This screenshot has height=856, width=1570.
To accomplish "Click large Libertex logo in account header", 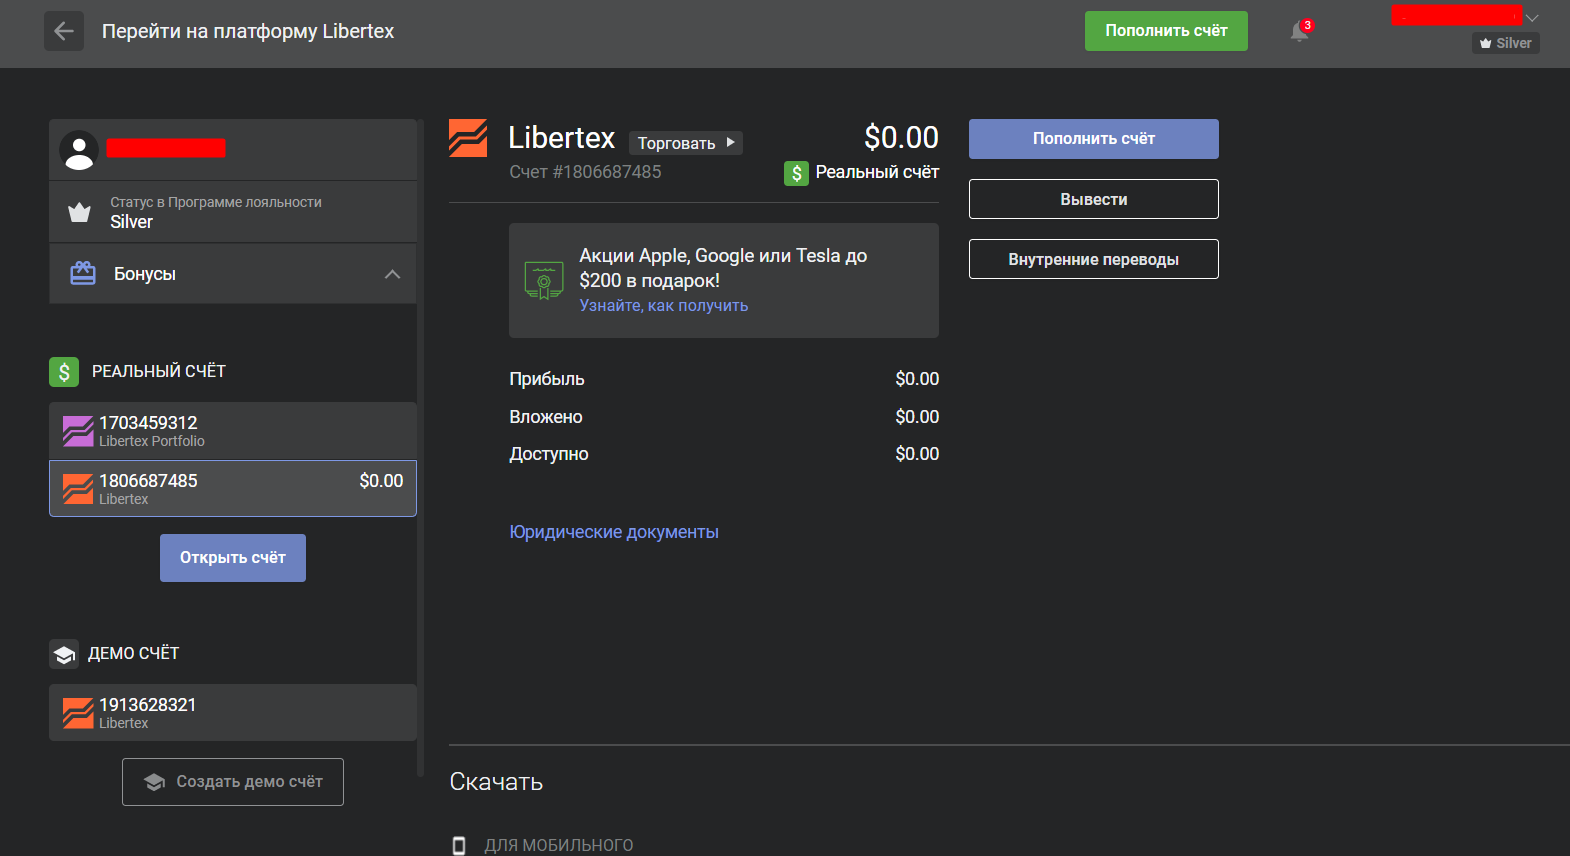I will click(468, 138).
